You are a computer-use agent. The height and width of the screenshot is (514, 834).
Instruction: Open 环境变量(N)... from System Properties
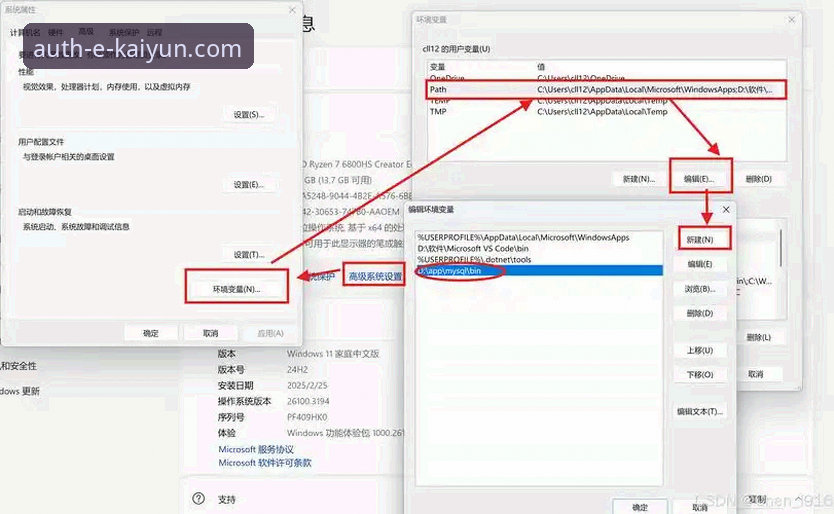pyautogui.click(x=237, y=289)
